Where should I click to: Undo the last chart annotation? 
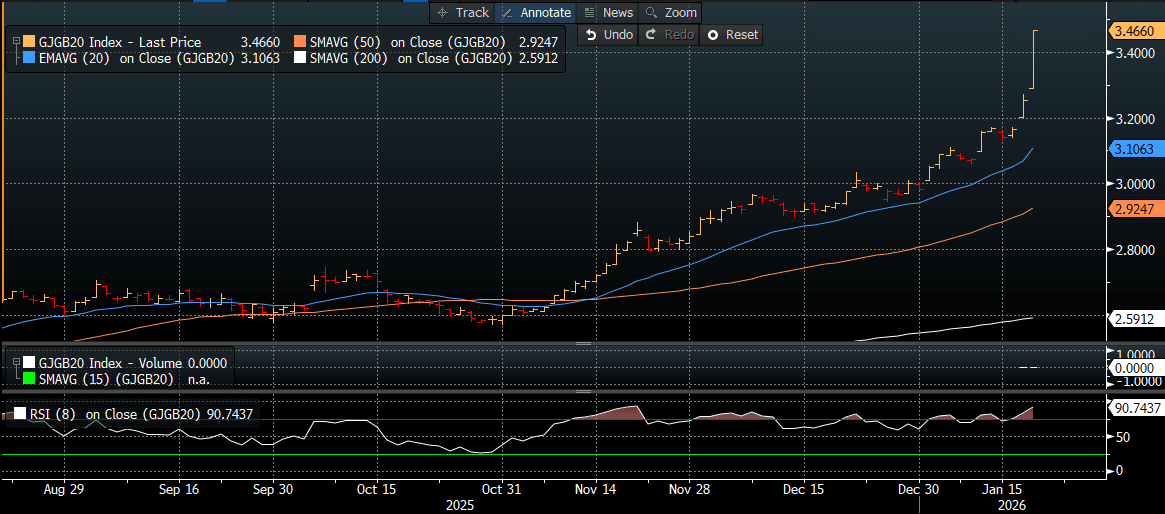coord(609,34)
